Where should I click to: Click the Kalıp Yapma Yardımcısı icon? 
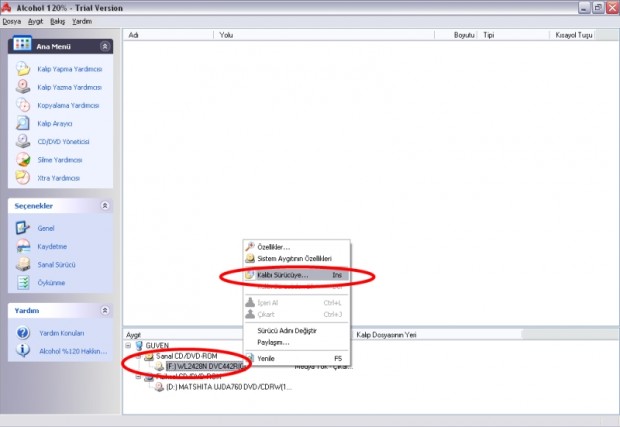coord(23,69)
